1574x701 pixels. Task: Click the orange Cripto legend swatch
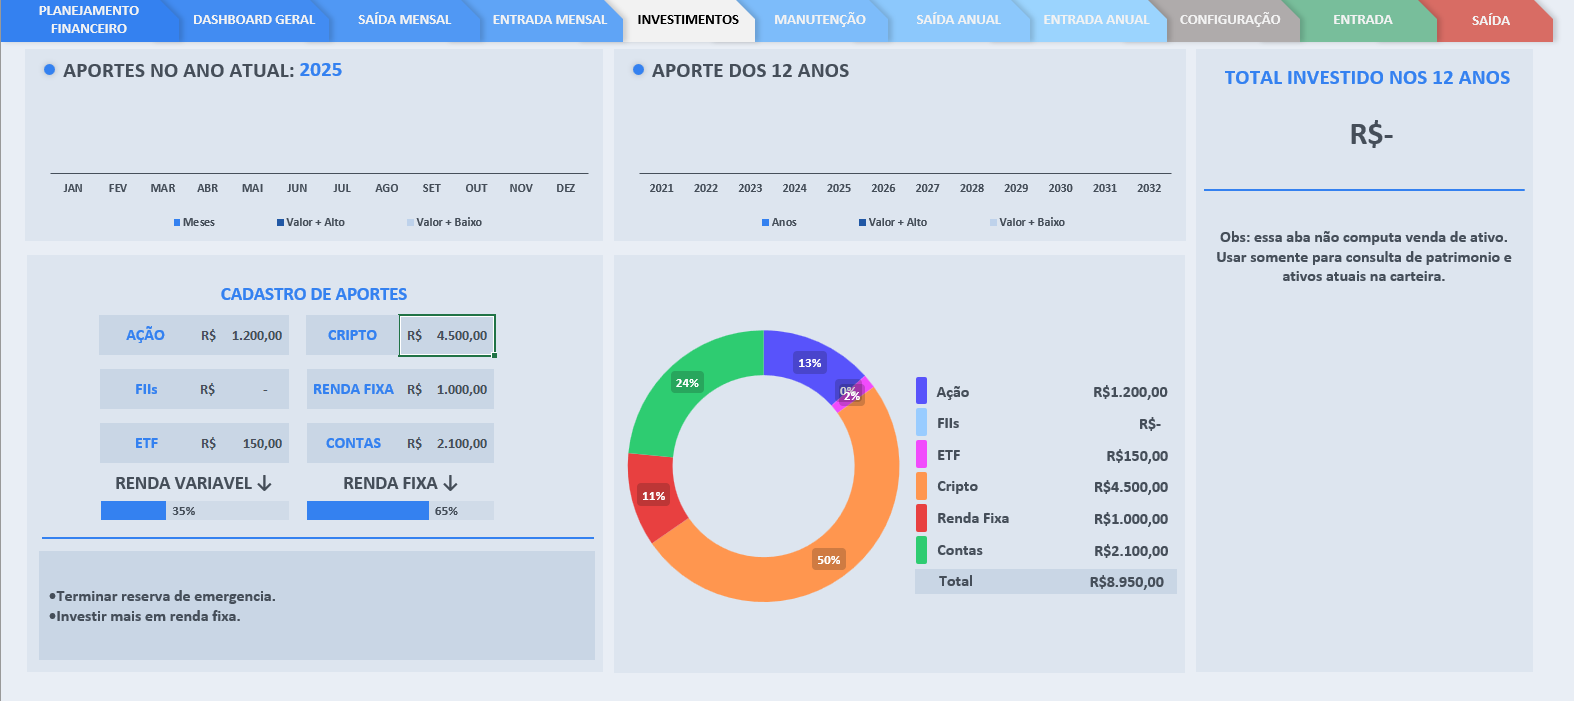[921, 486]
